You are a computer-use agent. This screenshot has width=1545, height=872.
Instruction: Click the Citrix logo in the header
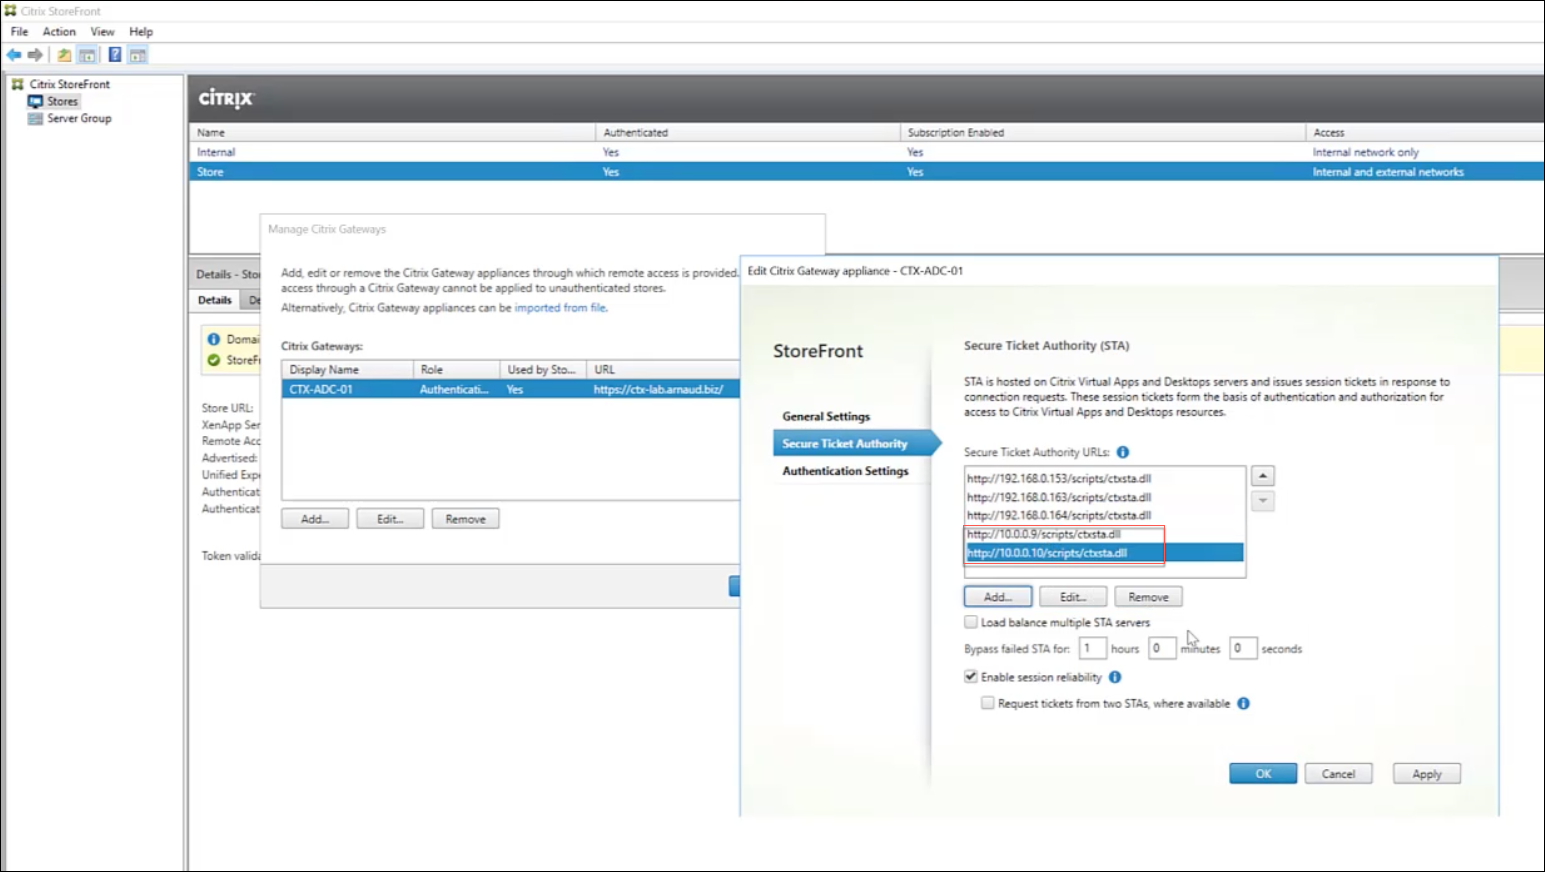coord(226,98)
